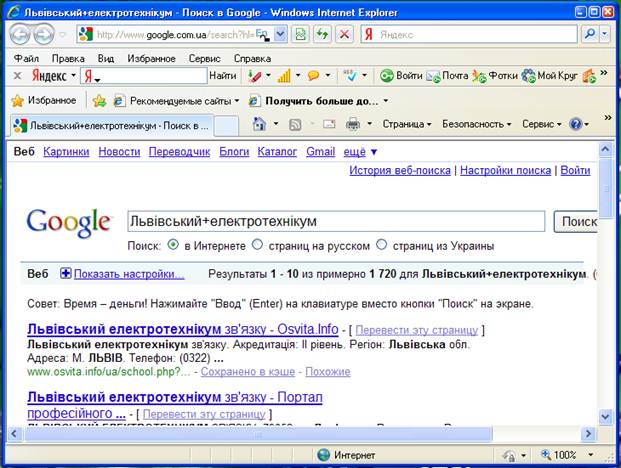Image resolution: width=621 pixels, height=468 pixels.
Task: Select the 'в Интернете' radio button
Action: (x=173, y=245)
